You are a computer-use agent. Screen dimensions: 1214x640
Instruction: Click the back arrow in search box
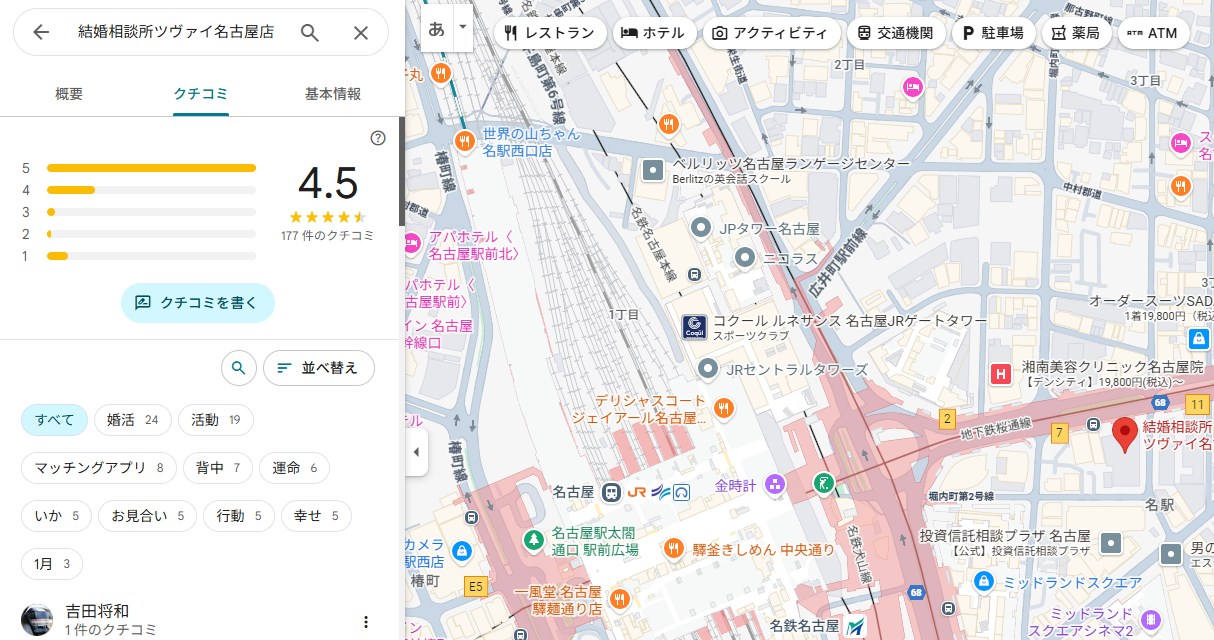(x=41, y=32)
